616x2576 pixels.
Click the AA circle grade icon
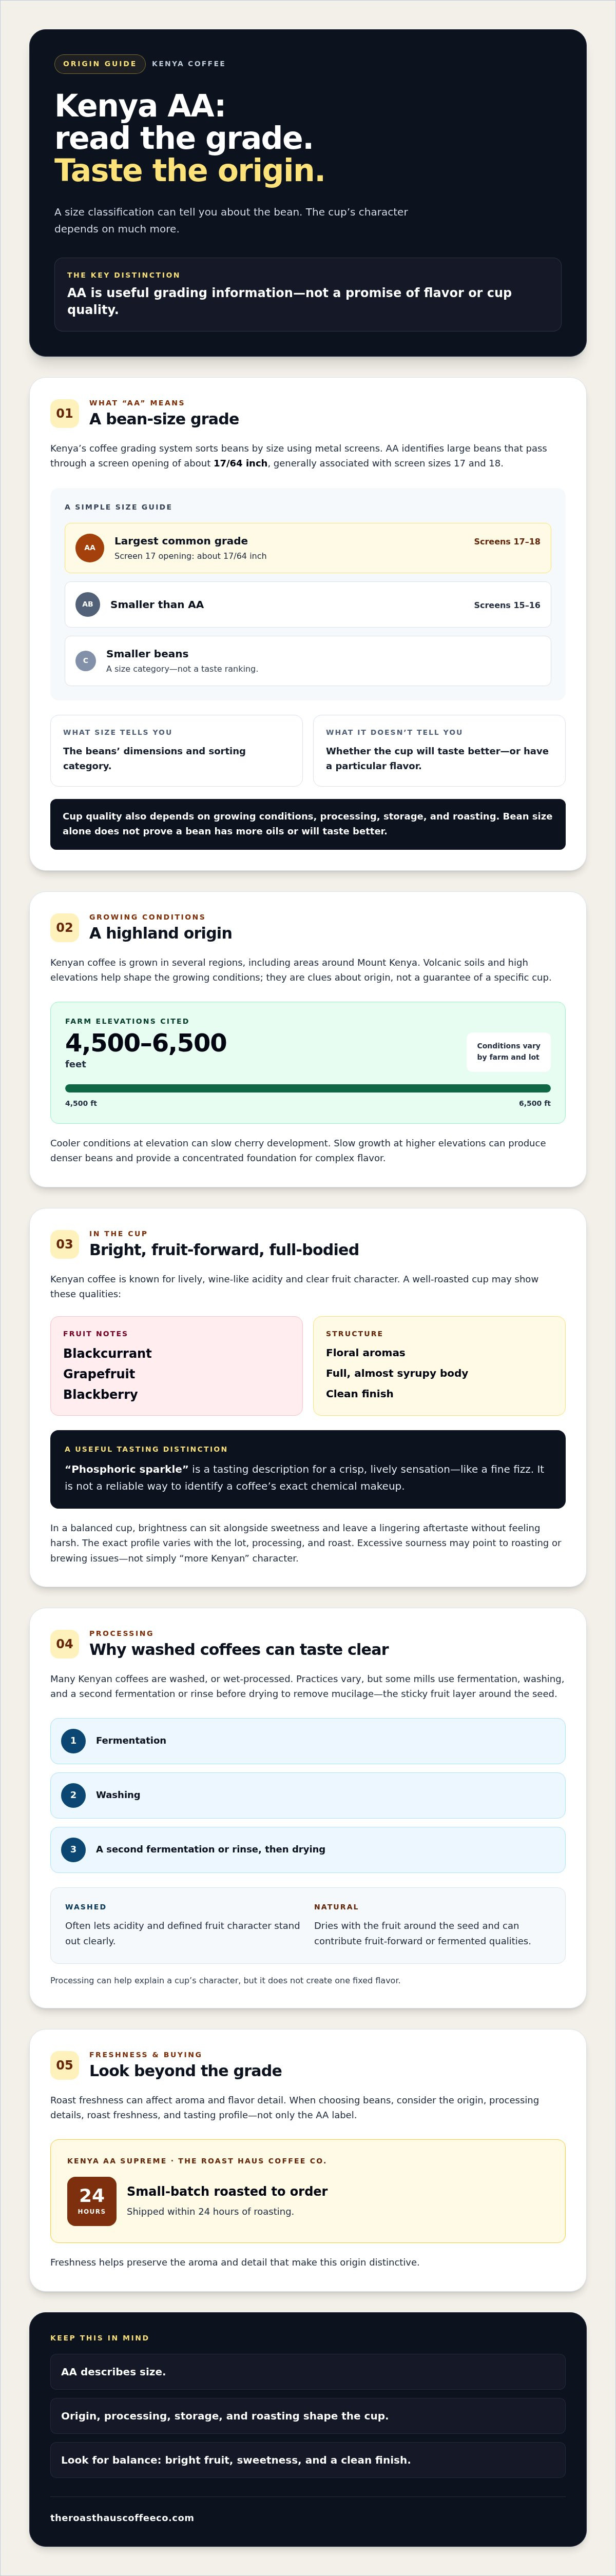click(x=90, y=548)
